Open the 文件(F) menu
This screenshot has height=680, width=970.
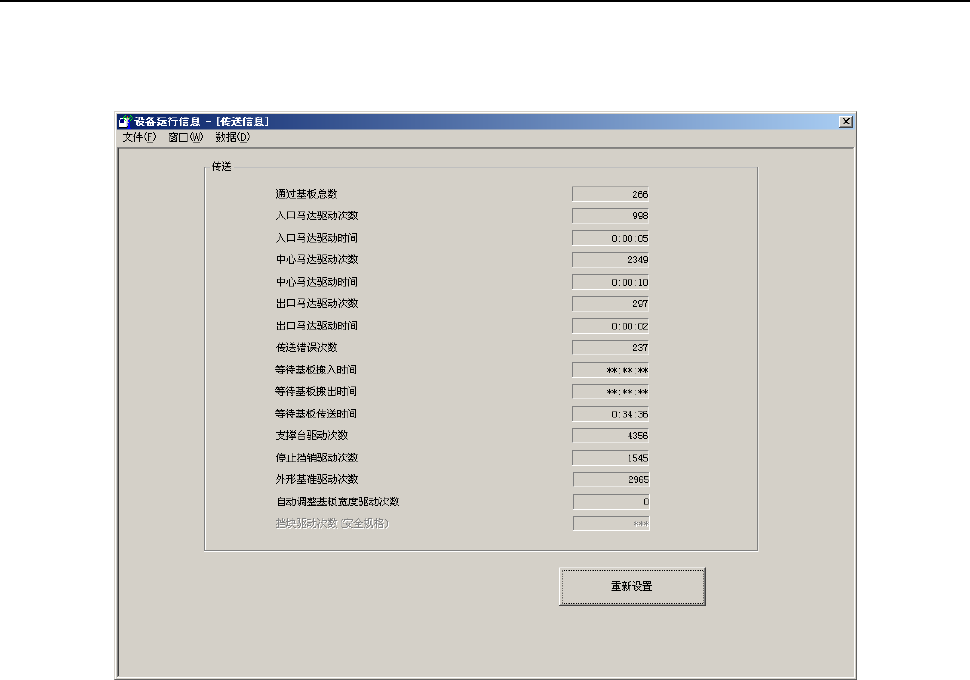(139, 137)
